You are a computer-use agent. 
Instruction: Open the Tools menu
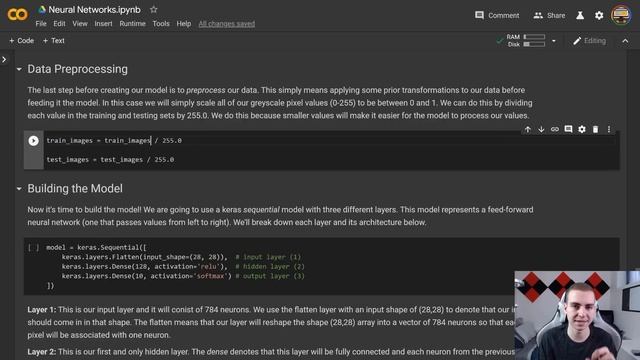pyautogui.click(x=161, y=24)
